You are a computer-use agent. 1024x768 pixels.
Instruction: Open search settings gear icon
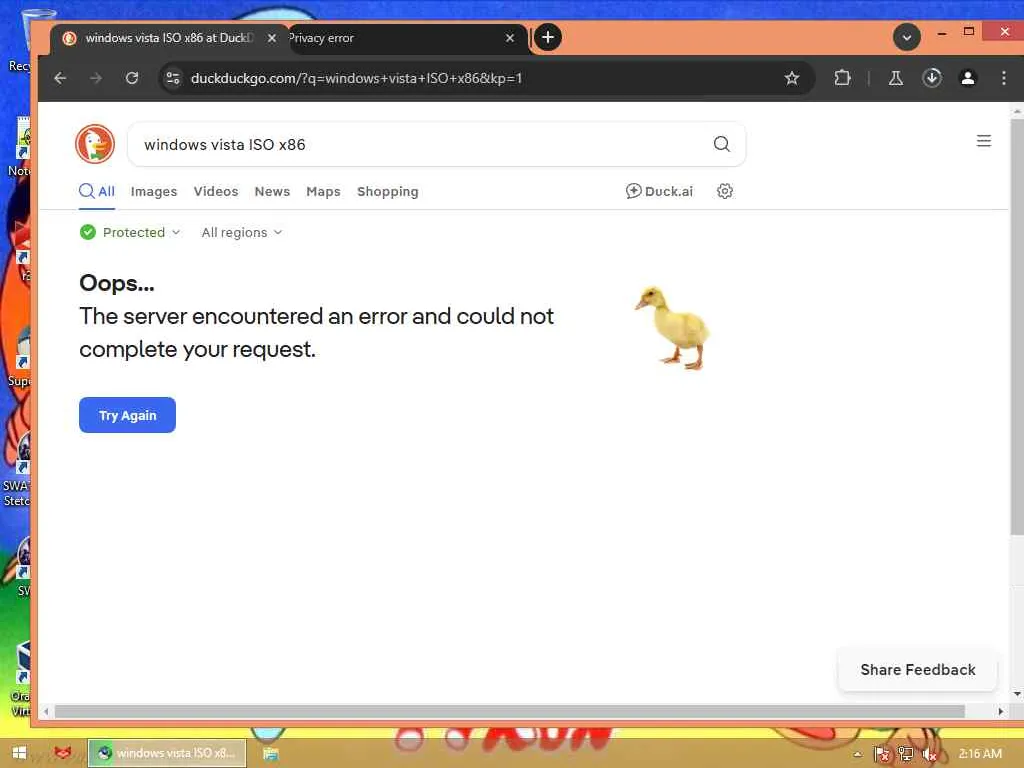pos(724,191)
